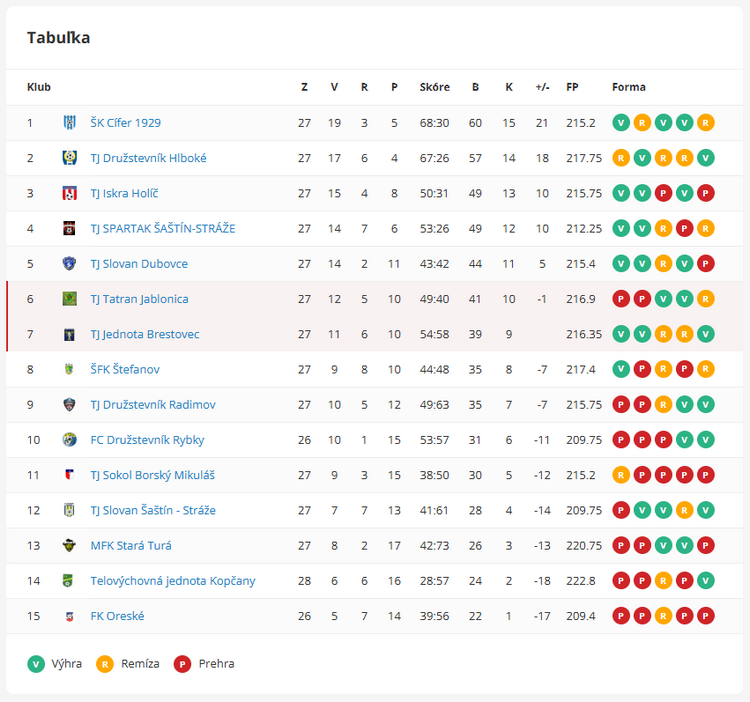Click the FP column header

(572, 87)
